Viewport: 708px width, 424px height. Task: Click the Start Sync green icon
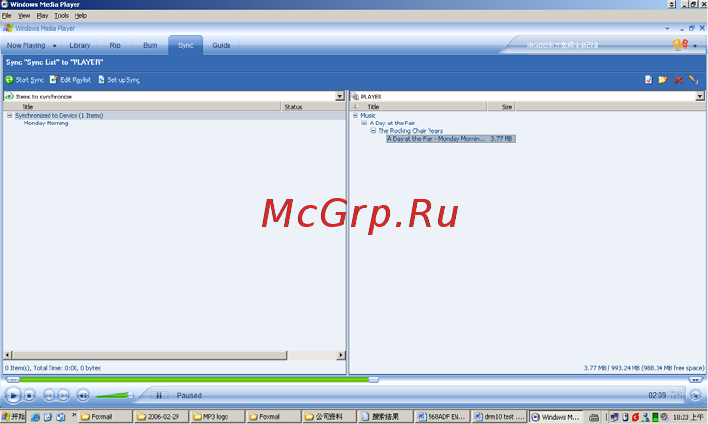9,80
